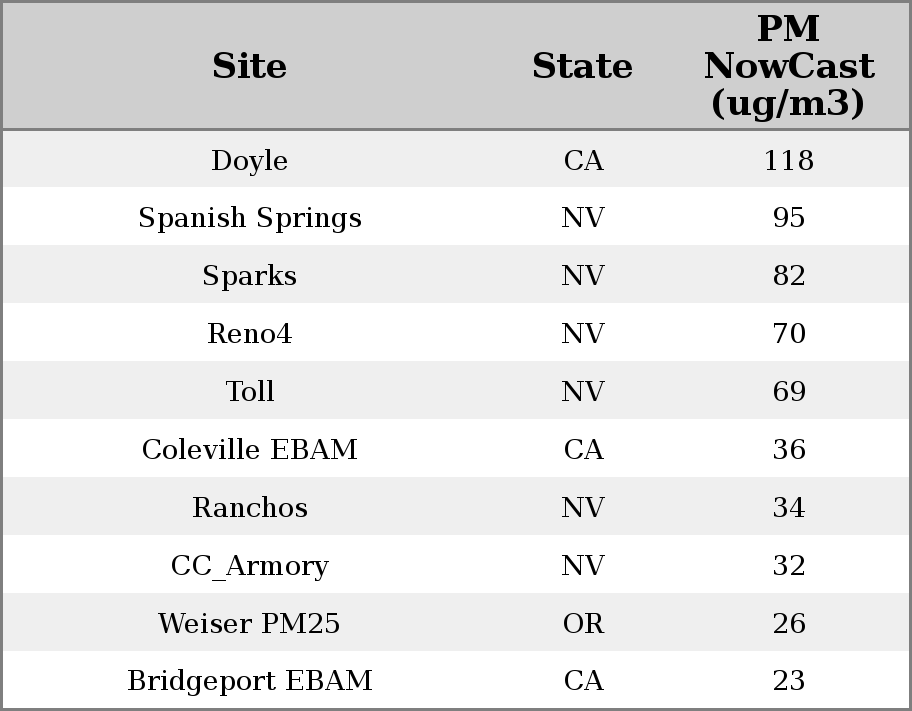Select the Spanish Springs site name
The width and height of the screenshot is (912, 711).
click(x=249, y=218)
